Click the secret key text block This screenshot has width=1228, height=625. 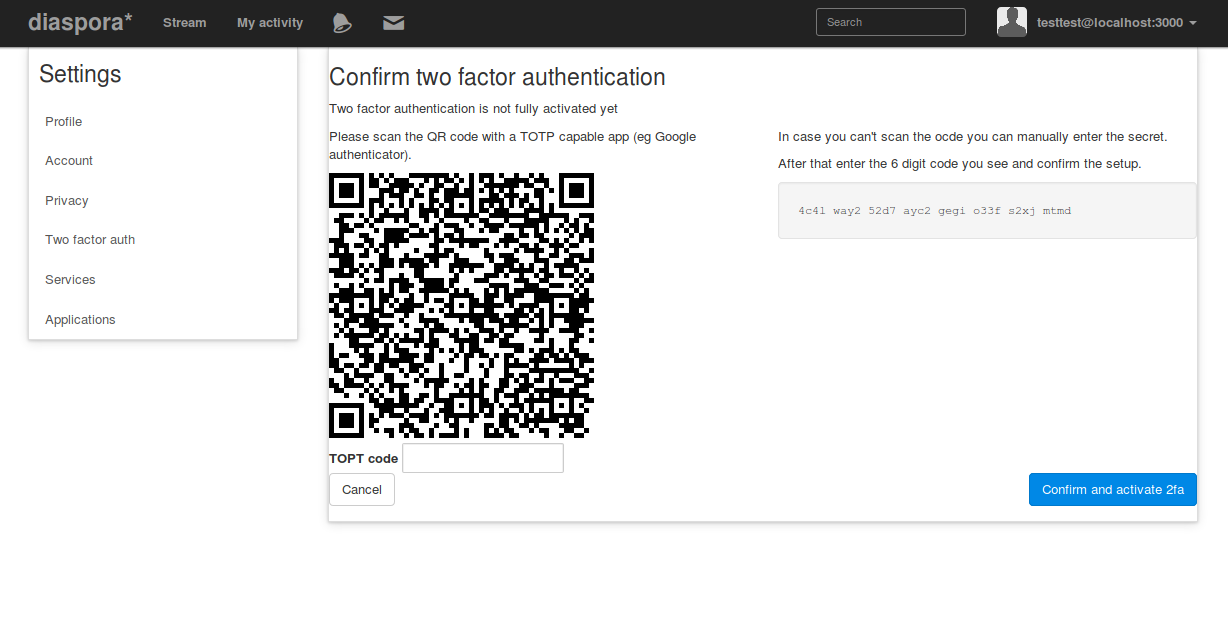tap(987, 211)
